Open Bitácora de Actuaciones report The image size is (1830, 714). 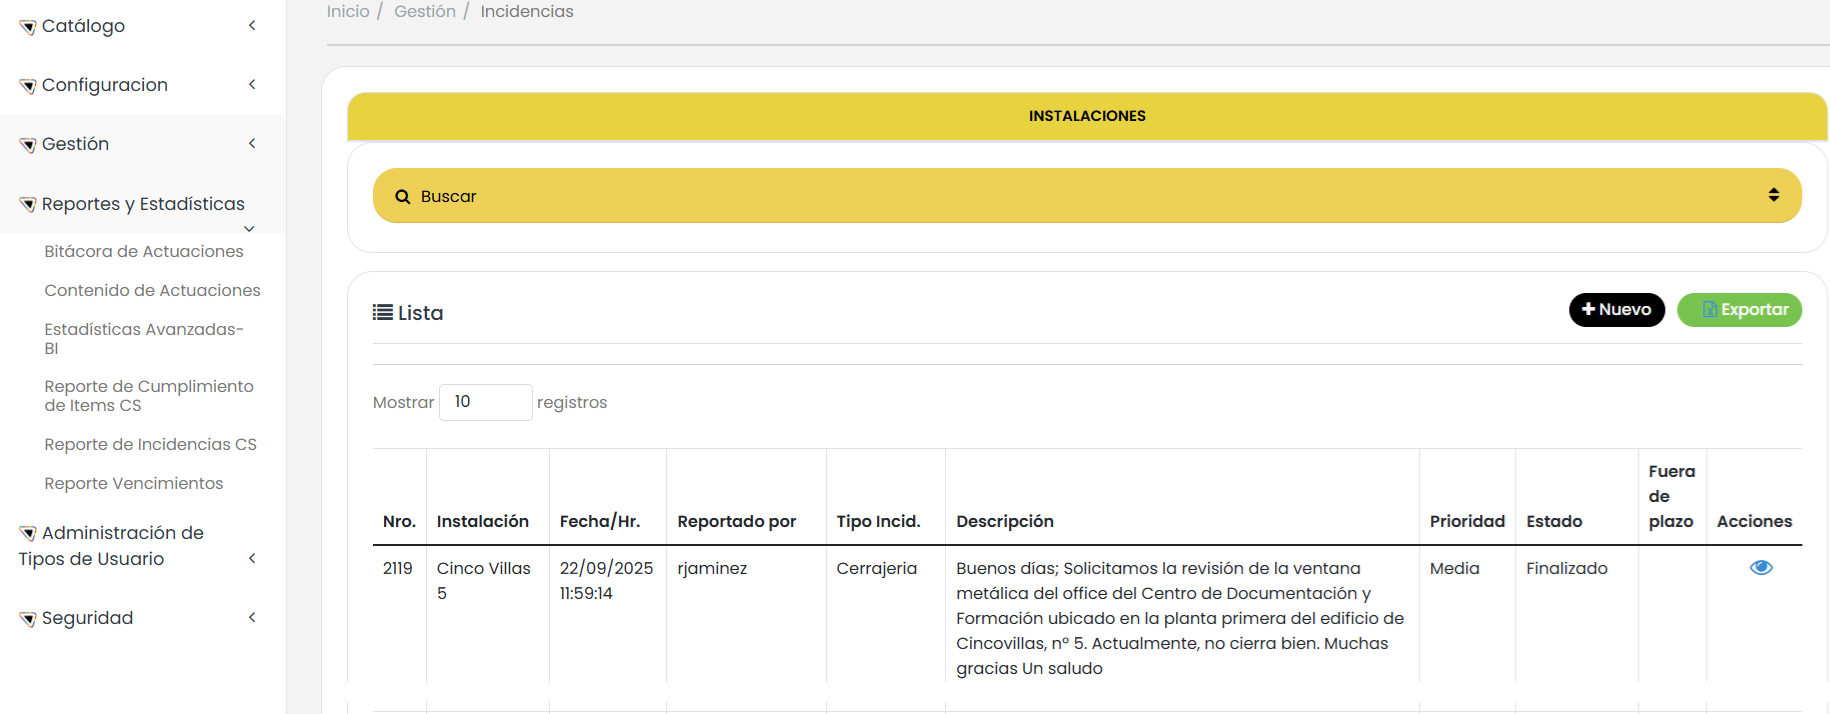tap(144, 252)
